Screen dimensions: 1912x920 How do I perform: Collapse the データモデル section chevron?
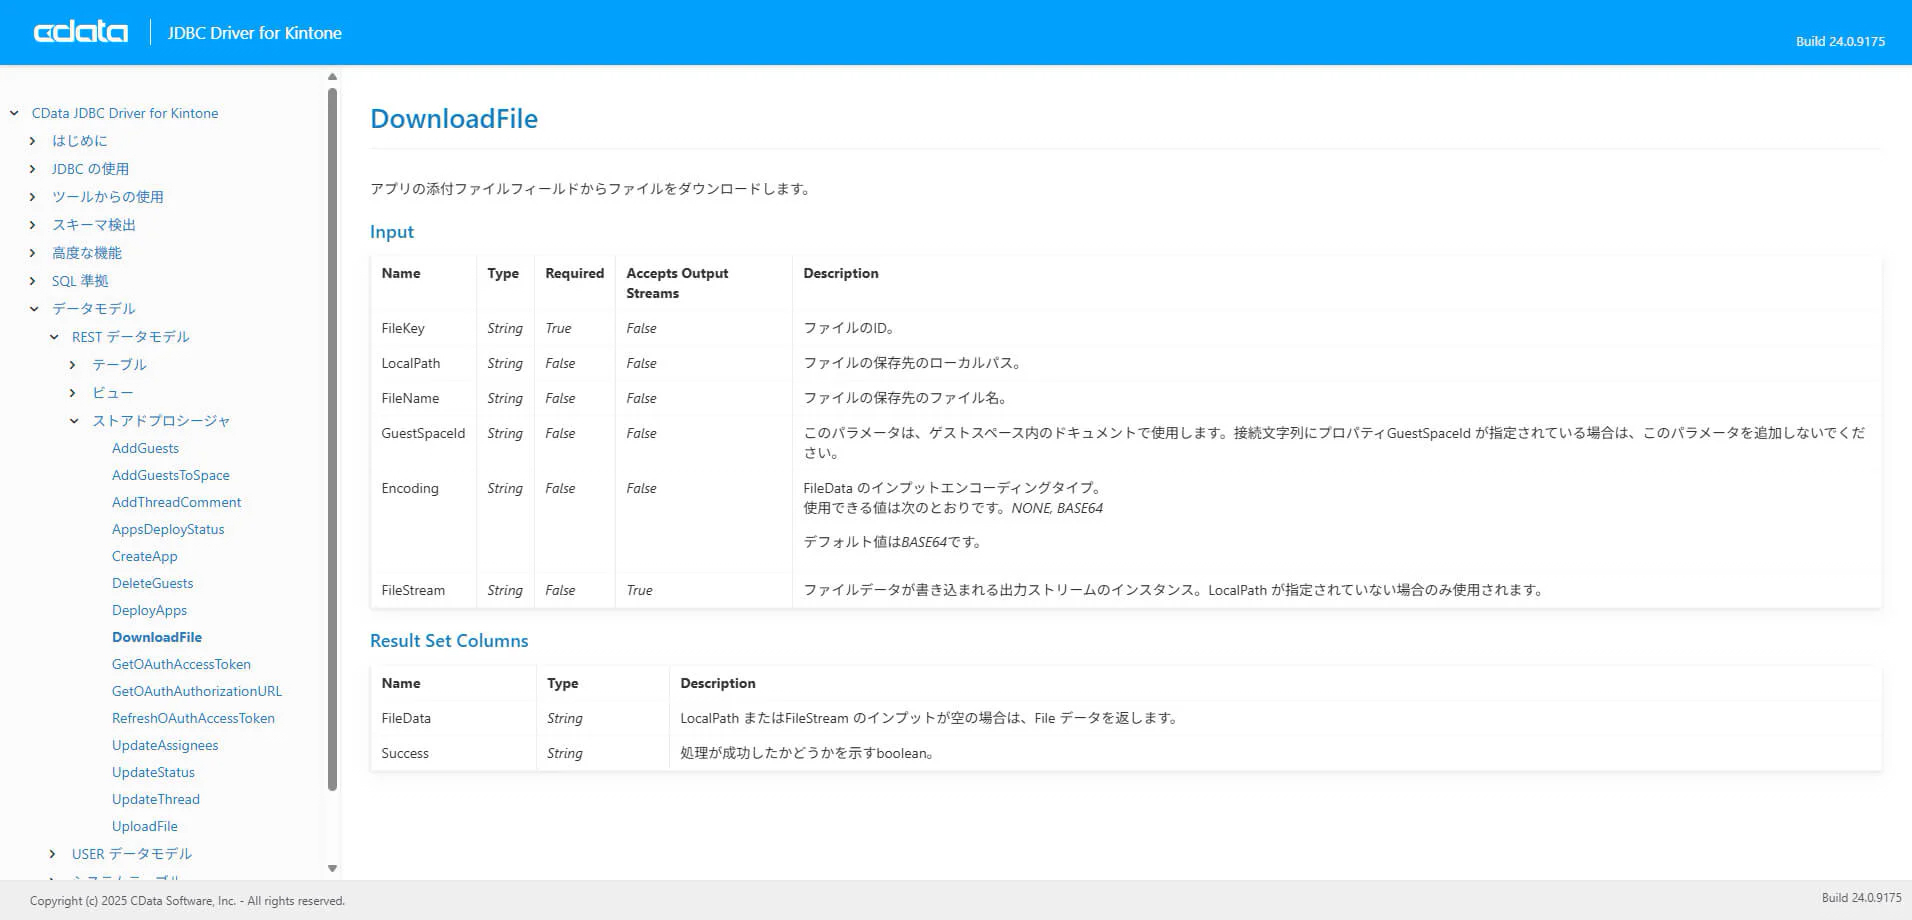pos(34,309)
